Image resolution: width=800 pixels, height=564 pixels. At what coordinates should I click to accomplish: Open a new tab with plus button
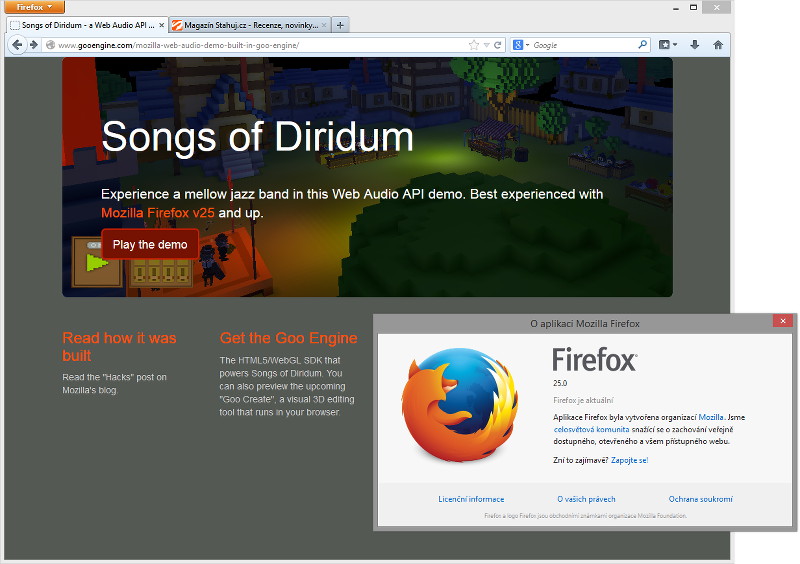[341, 25]
